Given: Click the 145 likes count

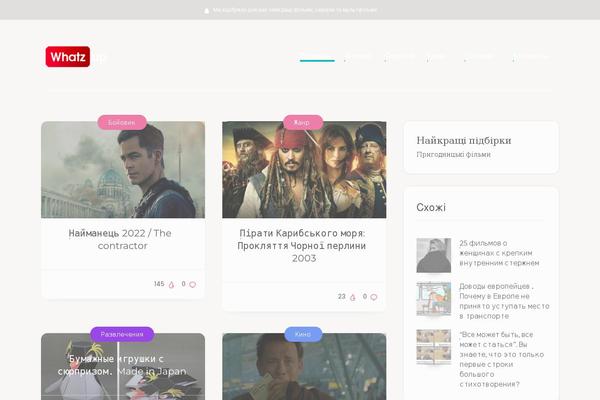Looking at the screenshot, I should (159, 284).
